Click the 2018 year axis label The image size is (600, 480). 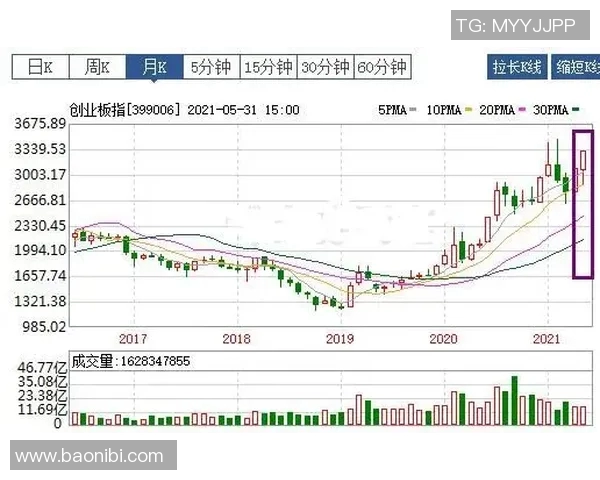[236, 339]
